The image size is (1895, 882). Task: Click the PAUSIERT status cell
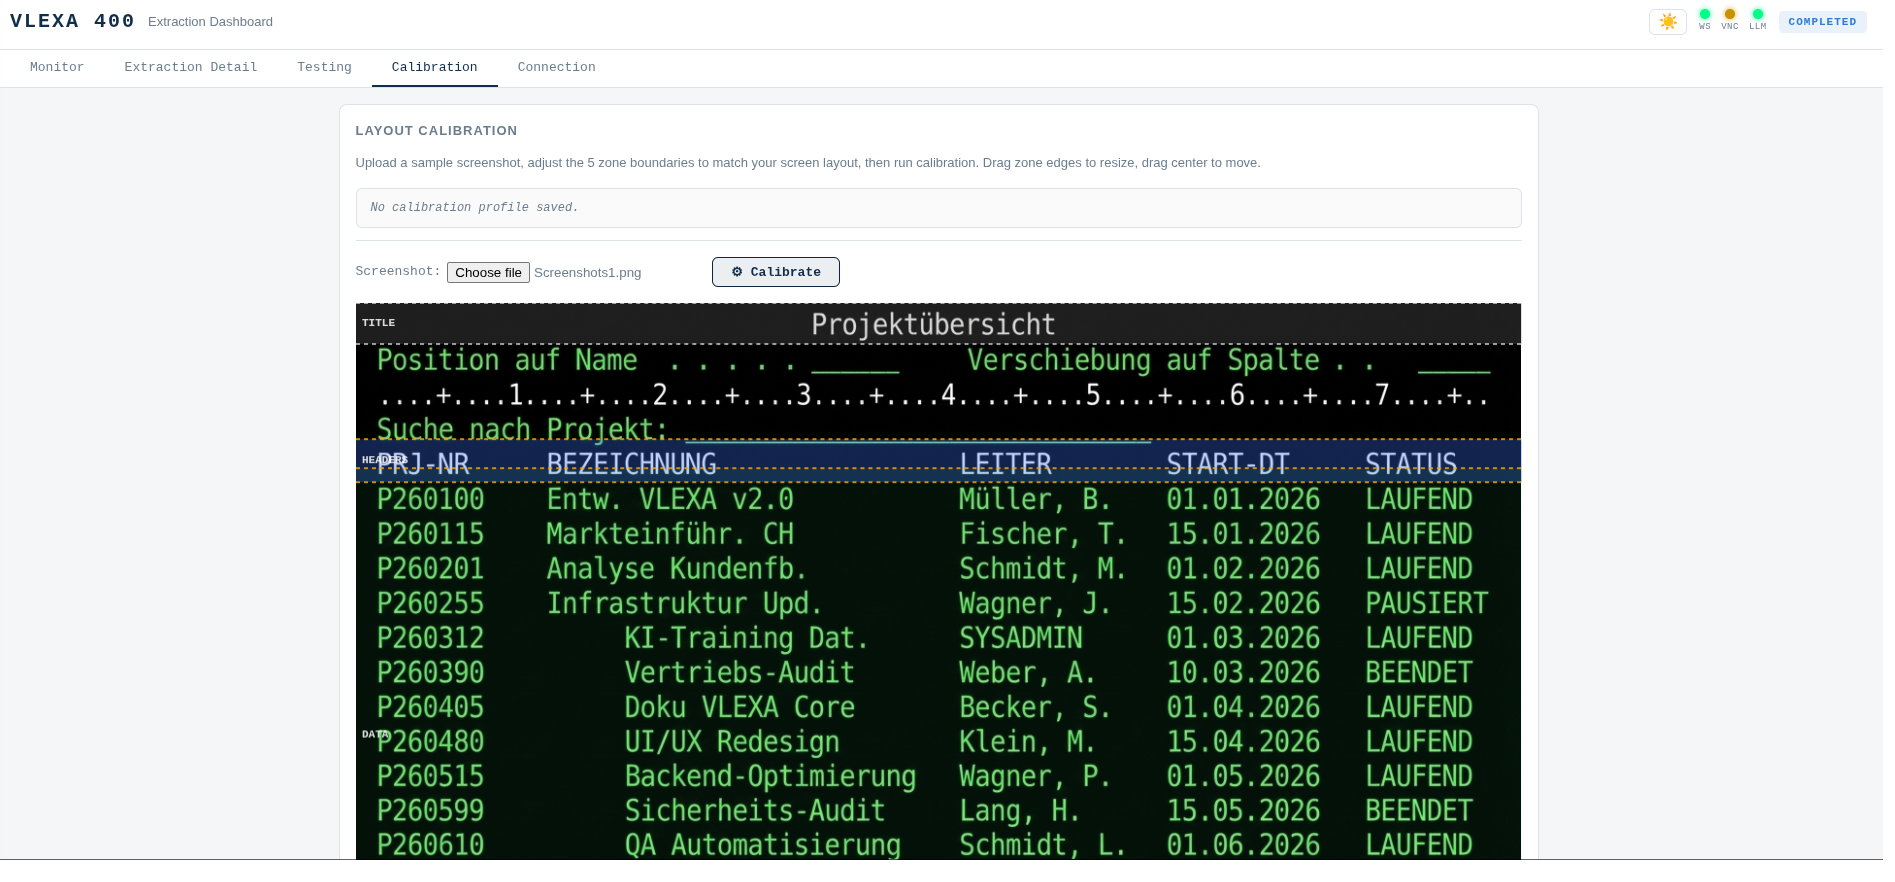coord(1427,603)
